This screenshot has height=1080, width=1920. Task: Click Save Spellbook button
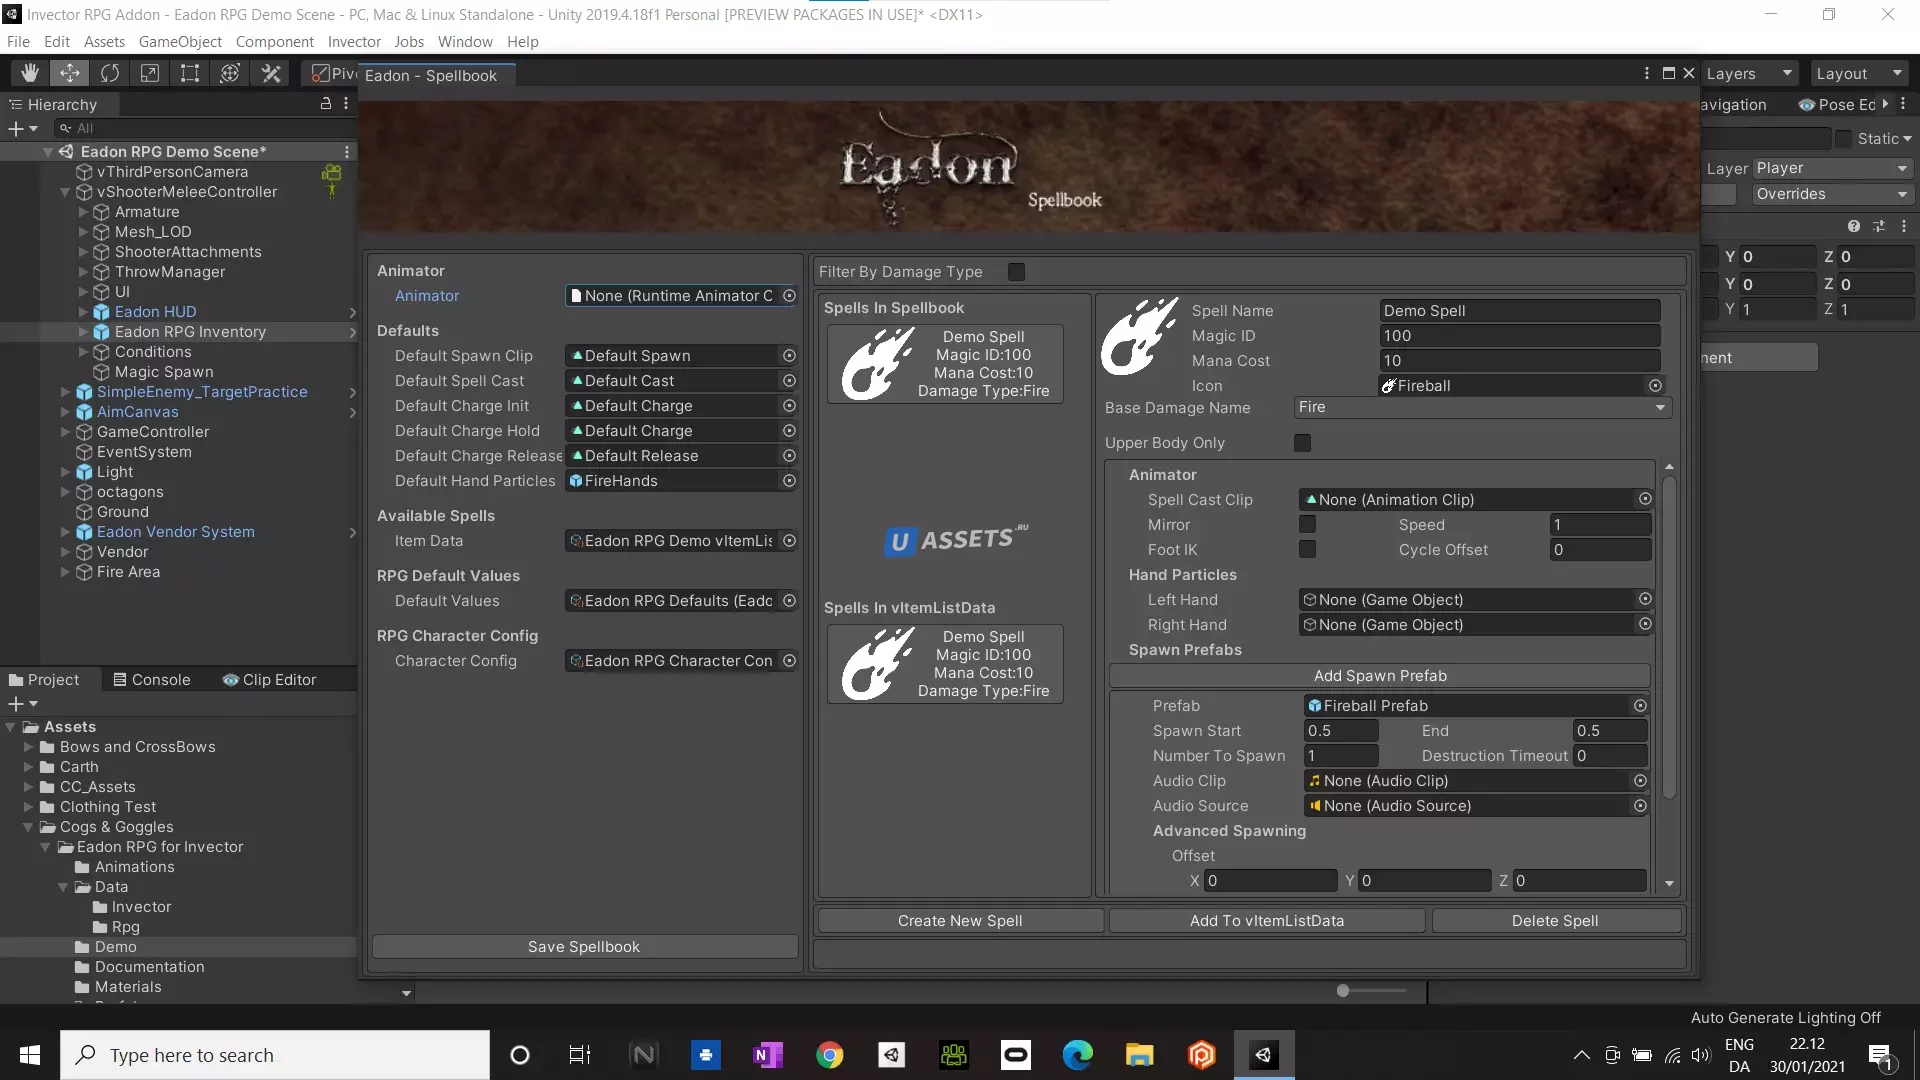(584, 947)
